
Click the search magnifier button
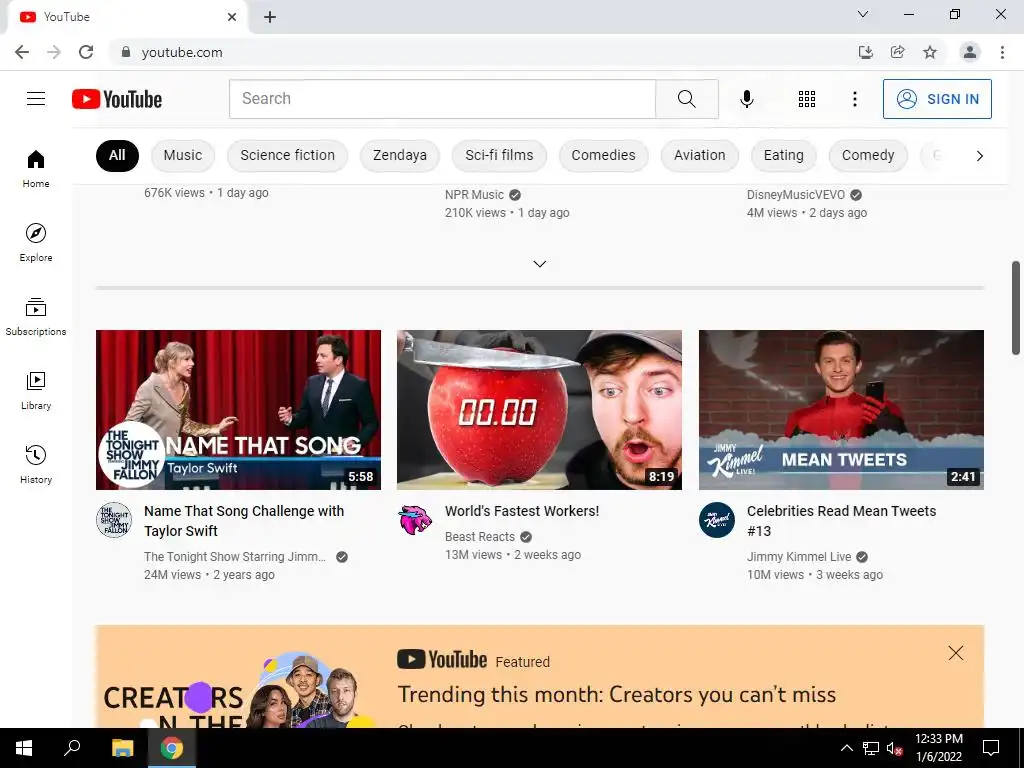tap(686, 99)
